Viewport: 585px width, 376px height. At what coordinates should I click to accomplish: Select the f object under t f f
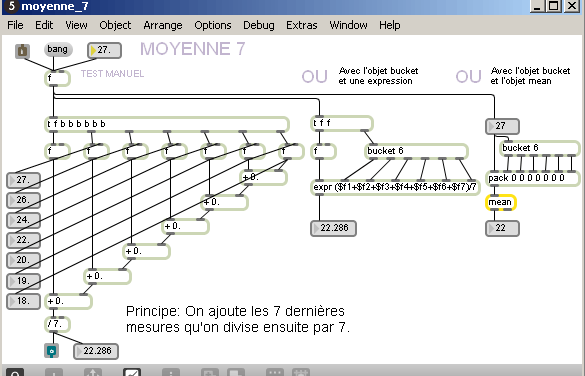pyautogui.click(x=323, y=151)
